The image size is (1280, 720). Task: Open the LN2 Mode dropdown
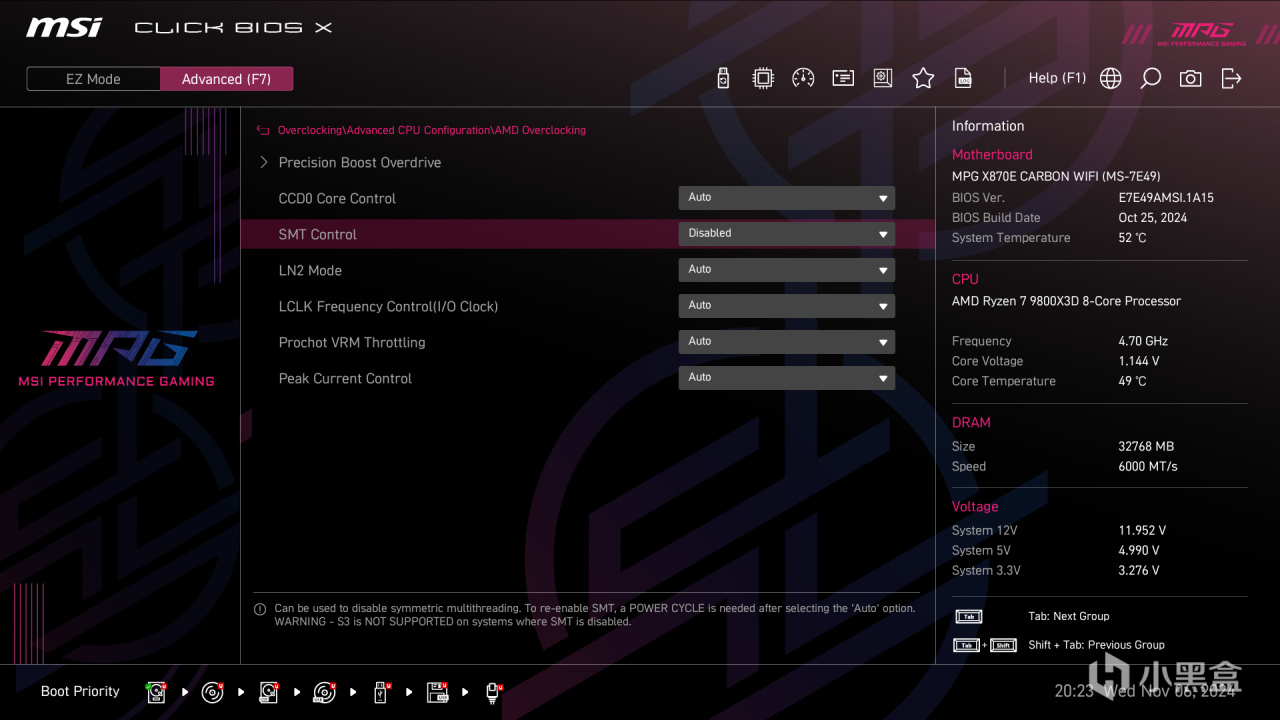pyautogui.click(x=786, y=270)
